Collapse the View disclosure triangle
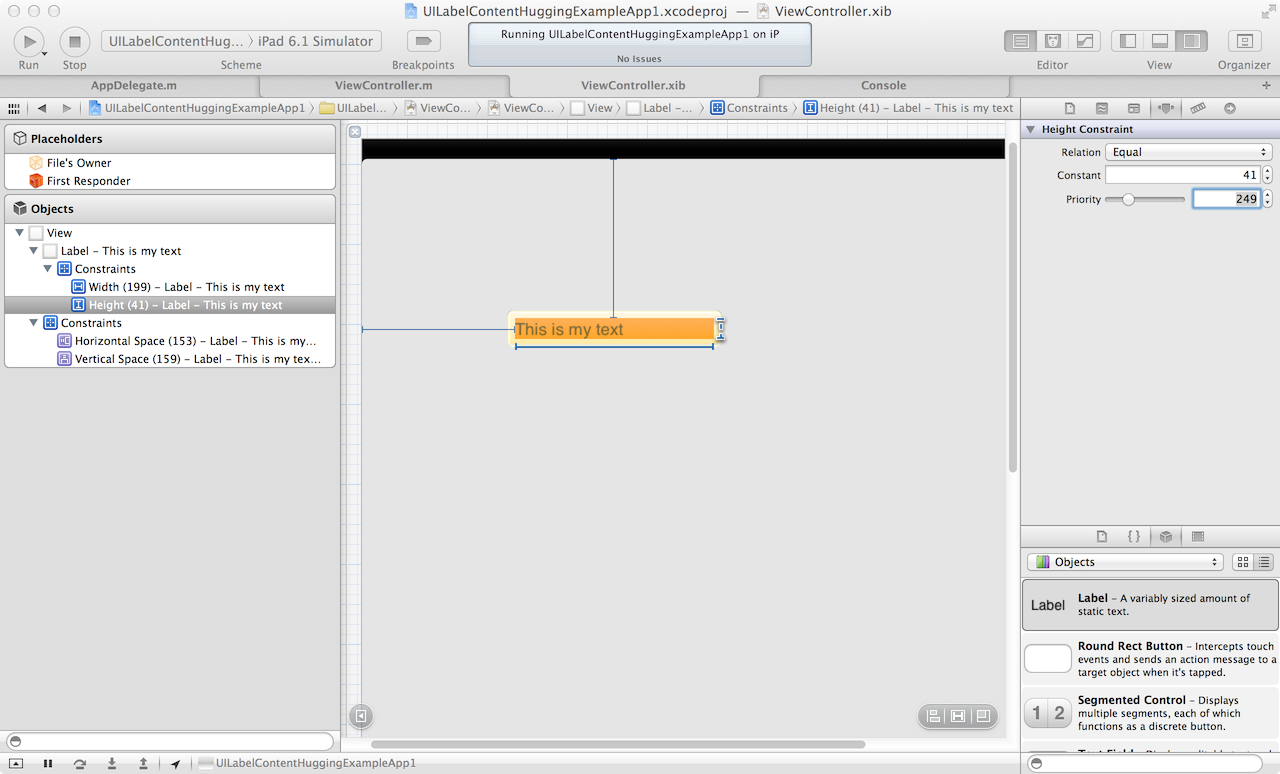This screenshot has width=1280, height=774. [x=19, y=233]
